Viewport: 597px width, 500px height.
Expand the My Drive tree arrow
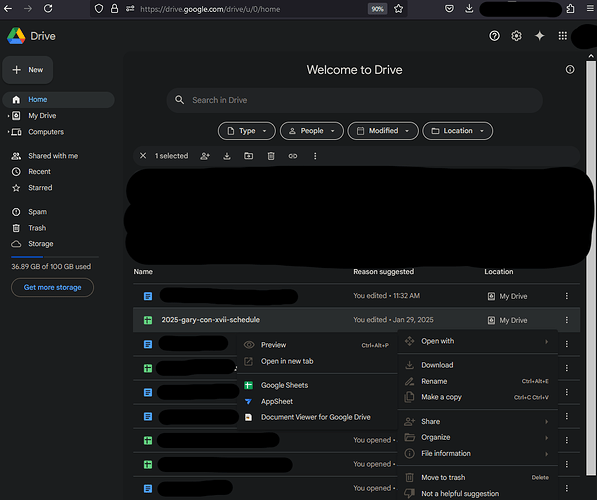(8, 116)
